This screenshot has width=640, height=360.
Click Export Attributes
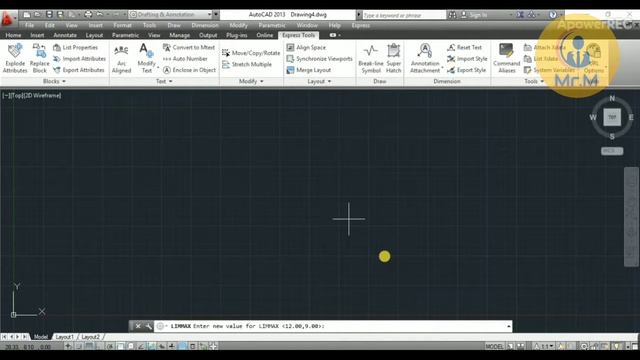point(79,70)
